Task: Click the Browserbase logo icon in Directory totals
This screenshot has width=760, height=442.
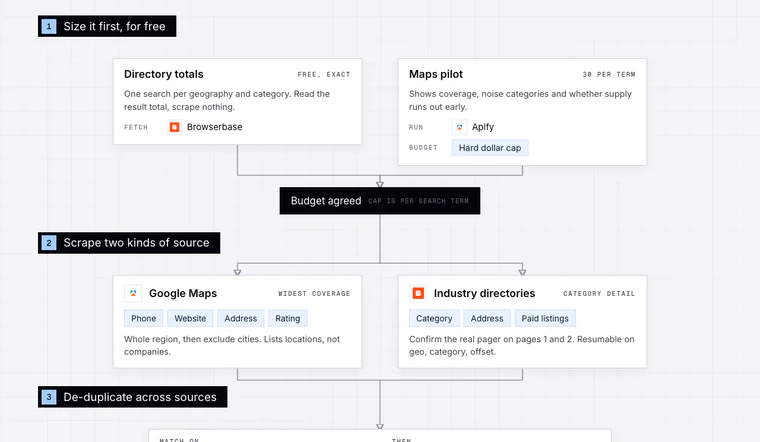Action: [x=174, y=127]
